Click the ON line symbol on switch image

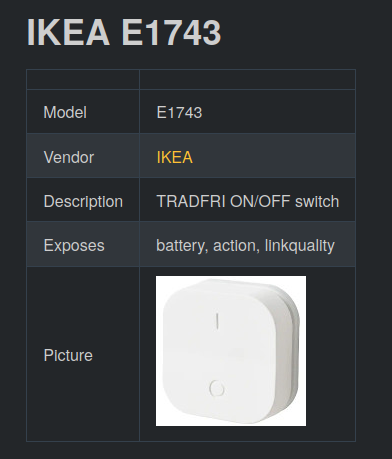click(x=217, y=321)
